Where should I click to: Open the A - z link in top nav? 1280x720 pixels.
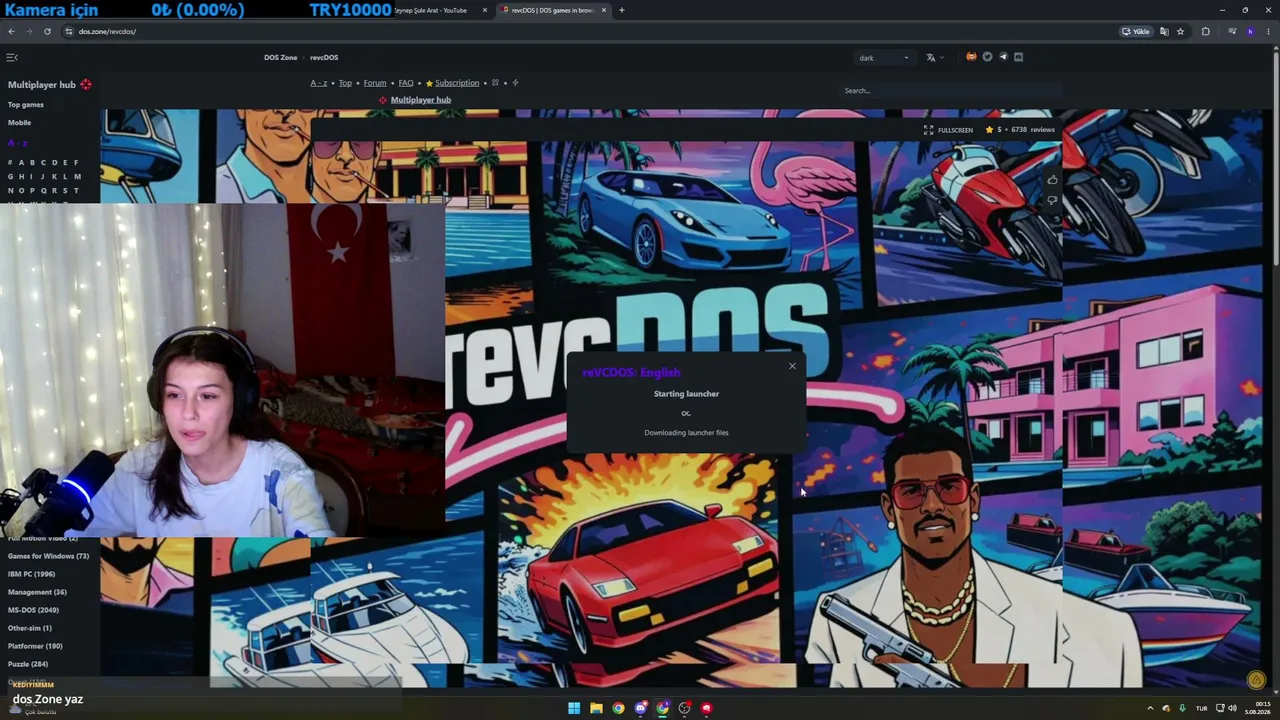tap(318, 83)
